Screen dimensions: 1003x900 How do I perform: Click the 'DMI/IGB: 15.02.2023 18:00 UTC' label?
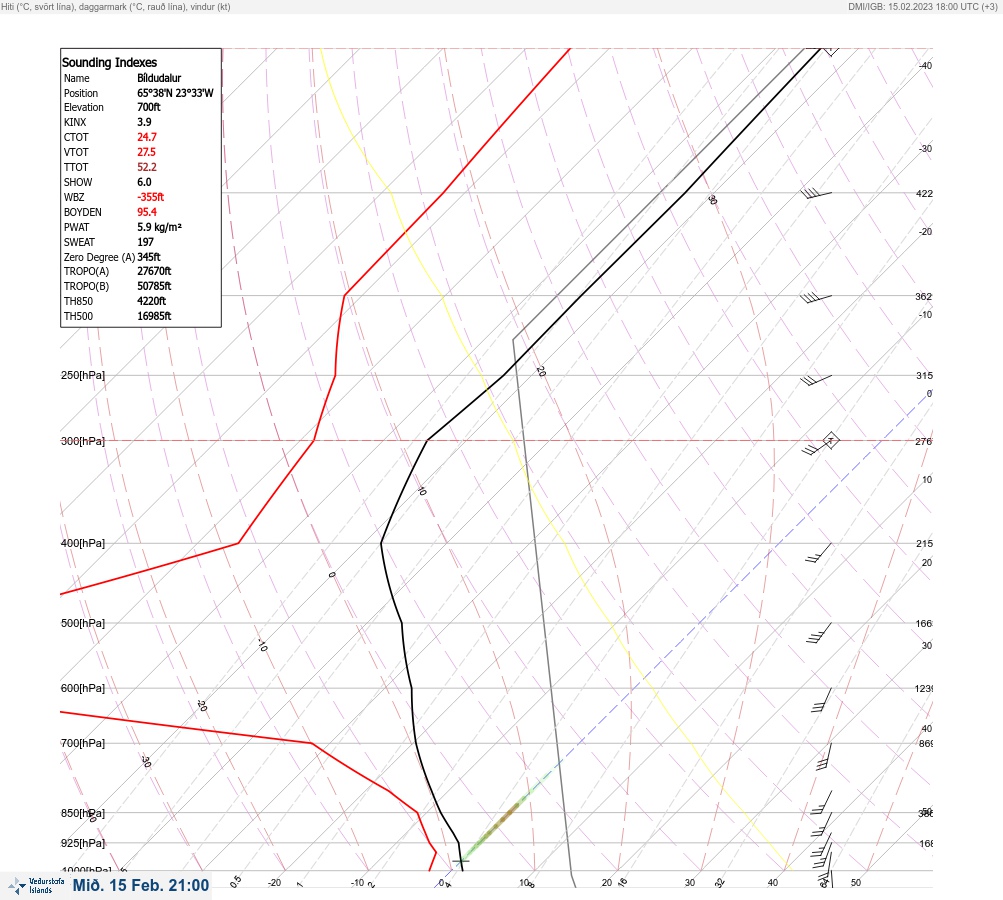[922, 7]
